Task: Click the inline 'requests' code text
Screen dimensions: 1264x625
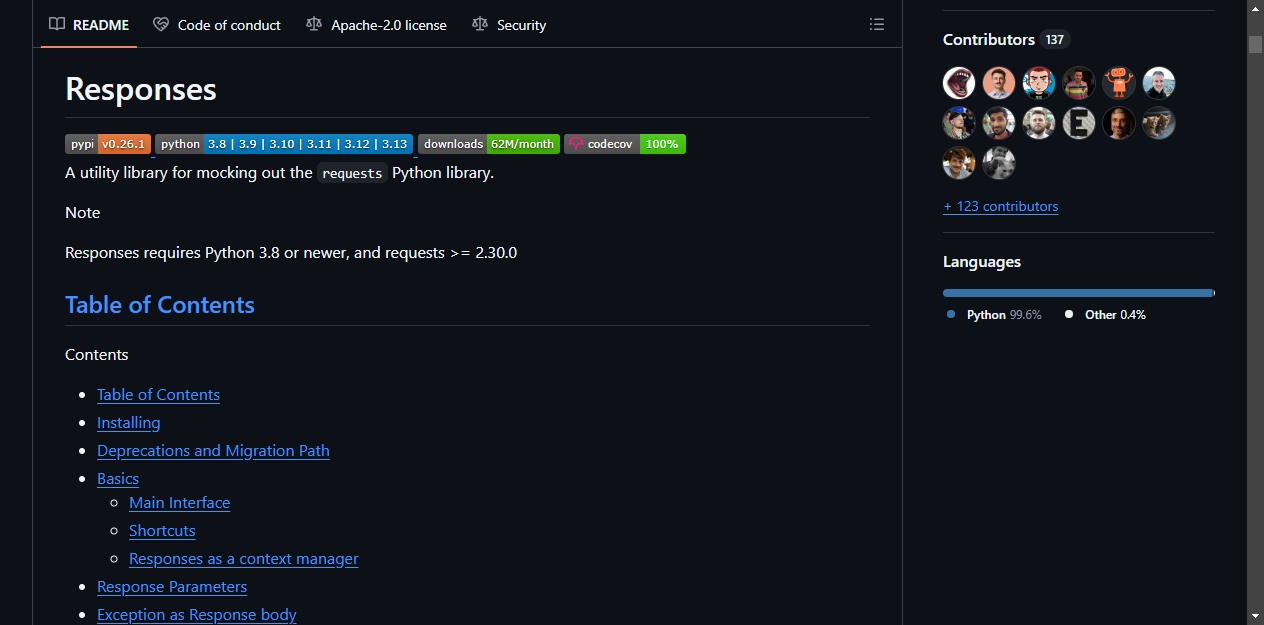Action: [352, 173]
